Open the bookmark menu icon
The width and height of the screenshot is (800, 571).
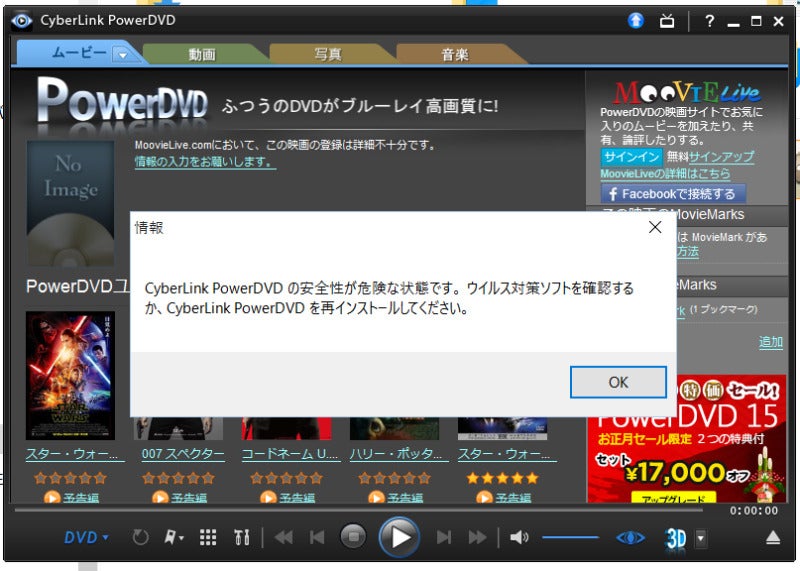(173, 537)
